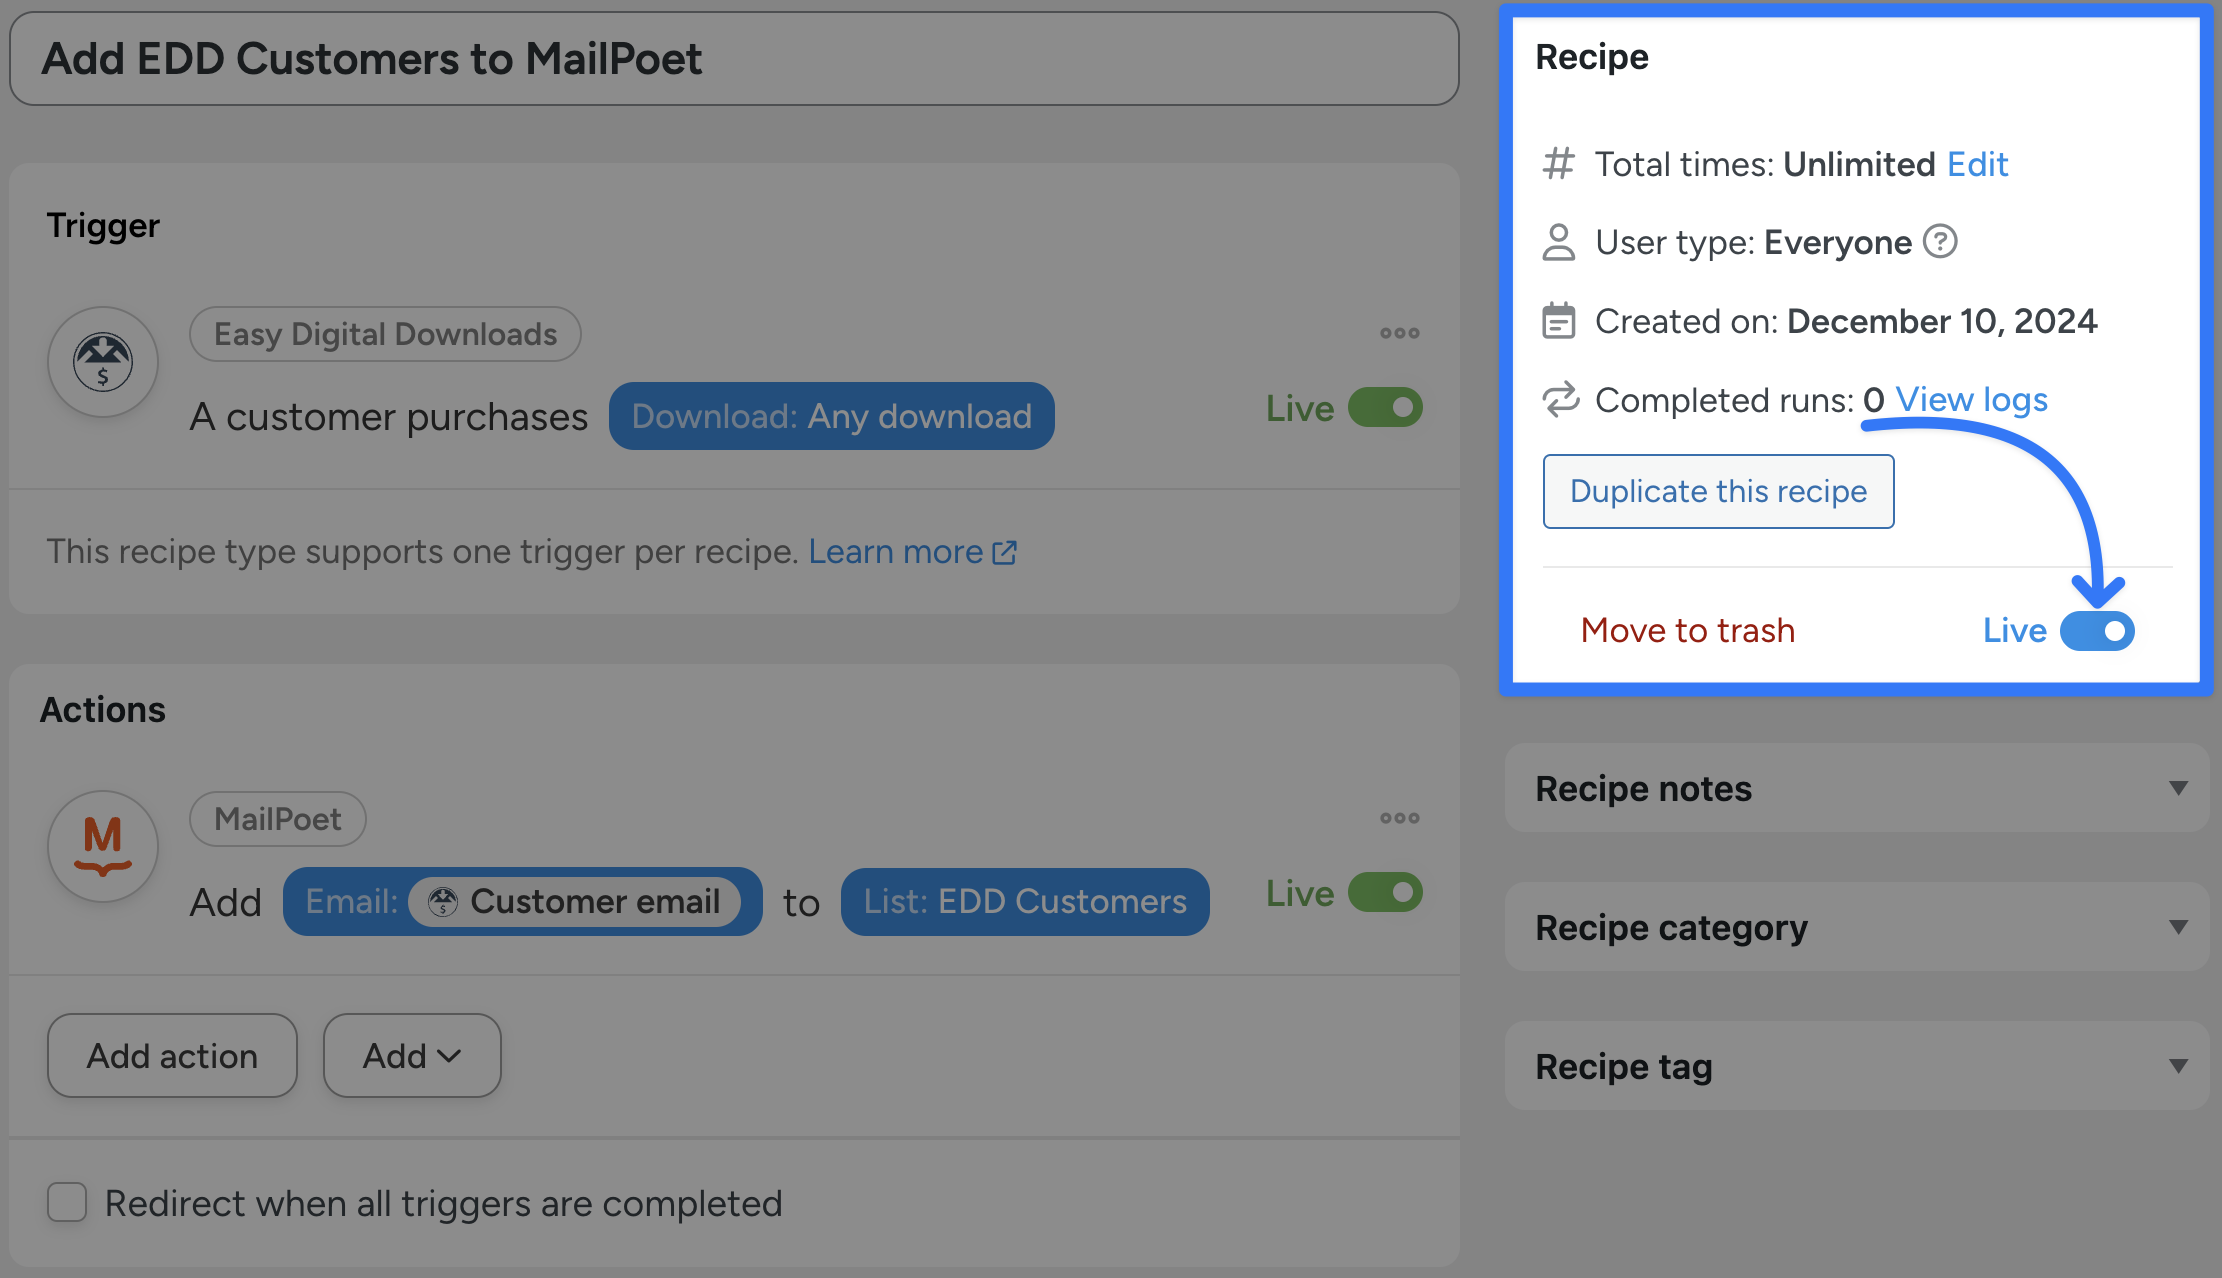The image size is (2222, 1278).
Task: Open the trigger's three-dot options menu
Action: point(1399,333)
